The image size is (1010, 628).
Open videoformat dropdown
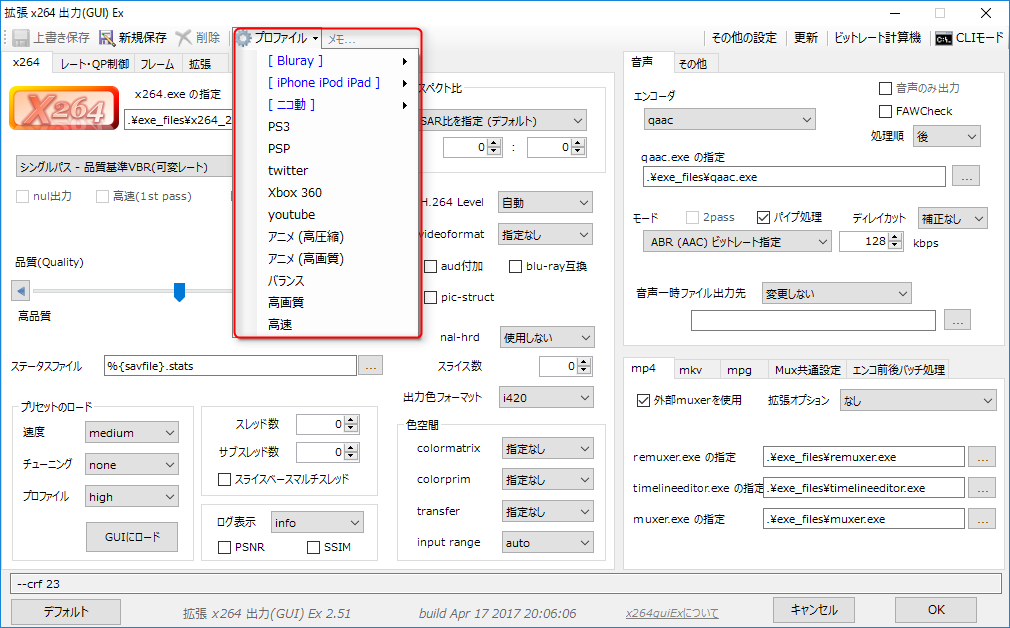(546, 234)
